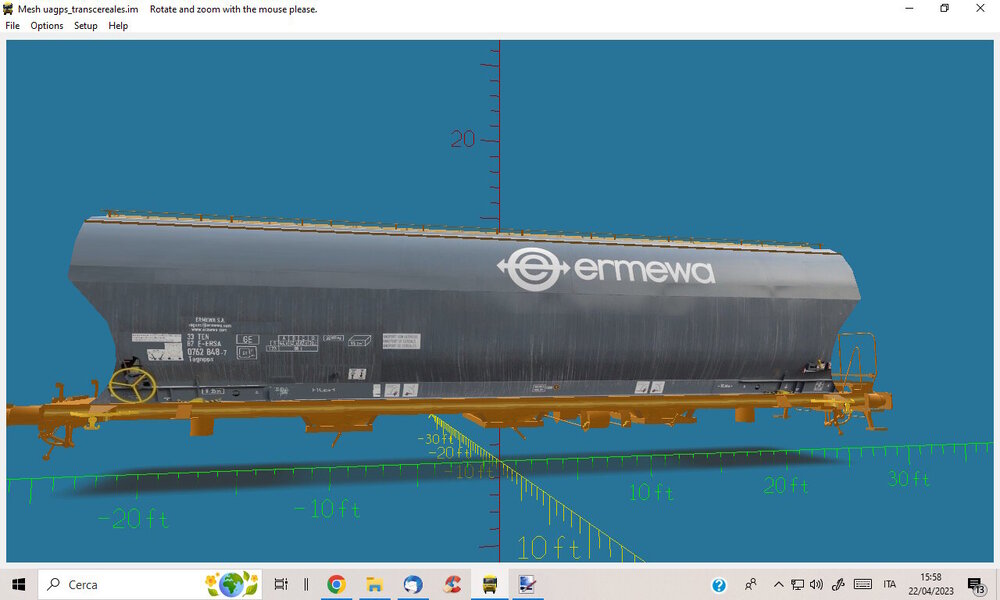Show hidden tray icons with the chevron
This screenshot has height=600, width=1000.
[x=778, y=584]
